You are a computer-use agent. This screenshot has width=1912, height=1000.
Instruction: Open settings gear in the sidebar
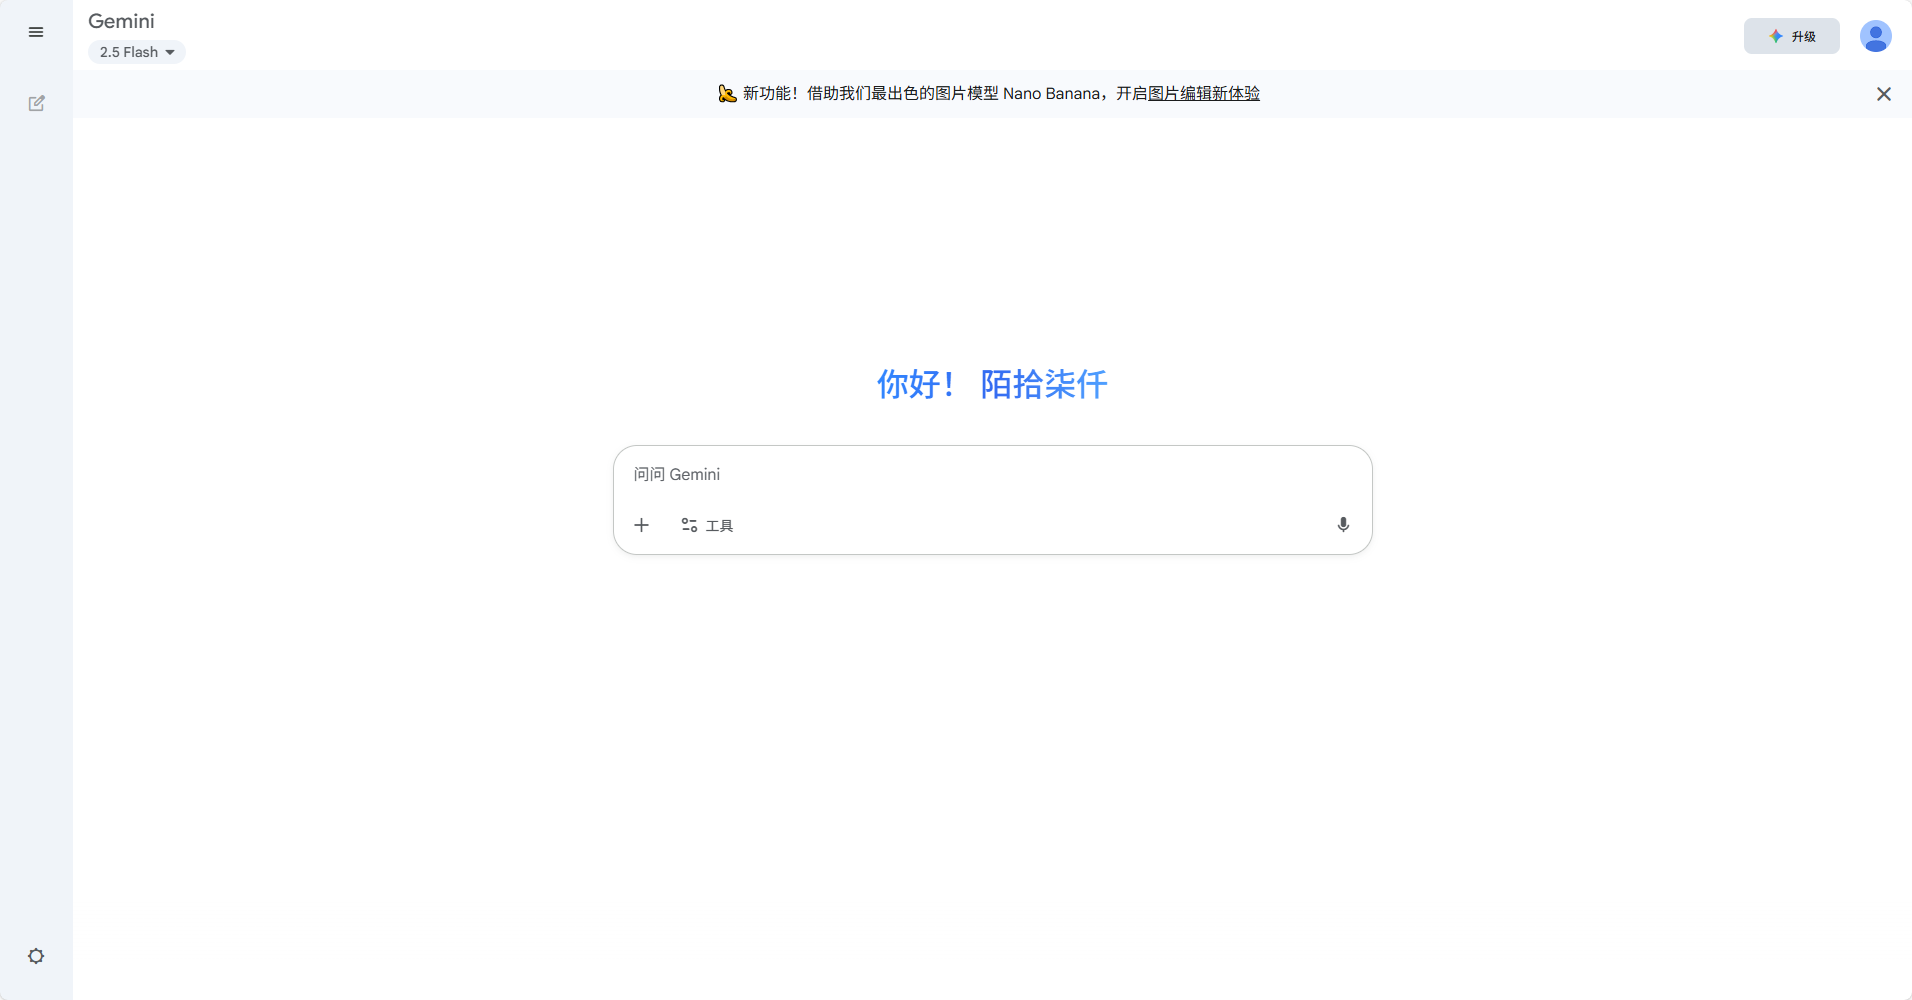click(36, 956)
